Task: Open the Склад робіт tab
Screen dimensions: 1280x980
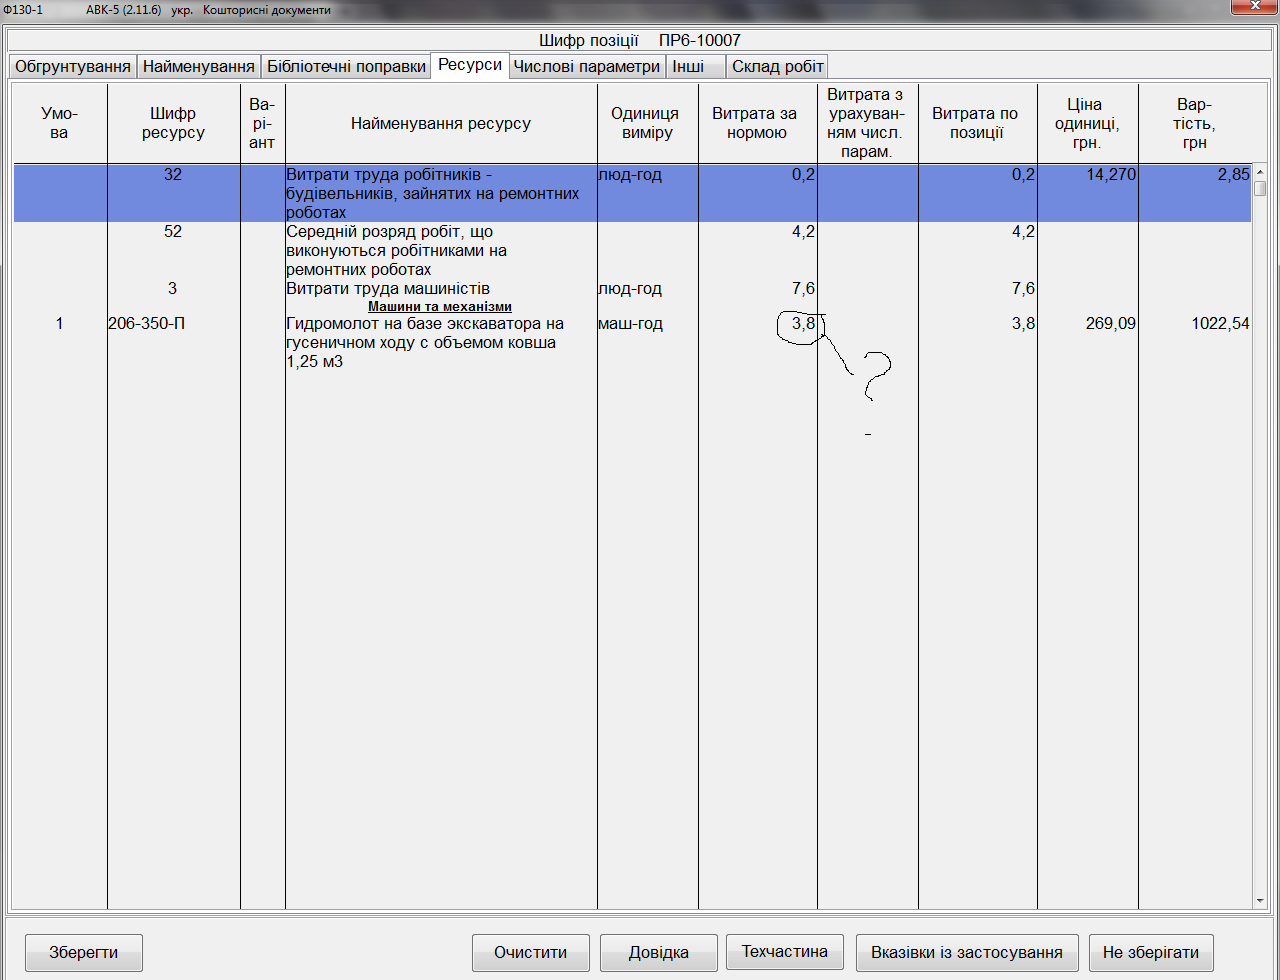Action: coord(777,66)
